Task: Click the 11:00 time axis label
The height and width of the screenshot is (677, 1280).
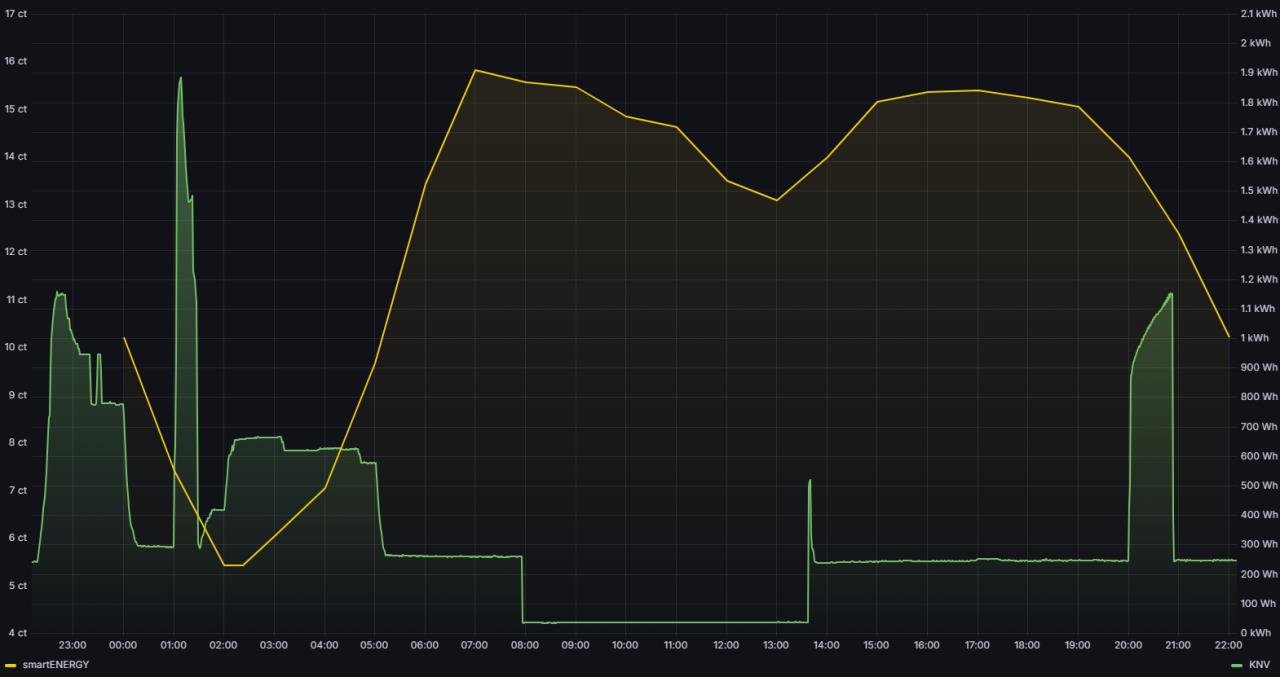Action: [675, 645]
